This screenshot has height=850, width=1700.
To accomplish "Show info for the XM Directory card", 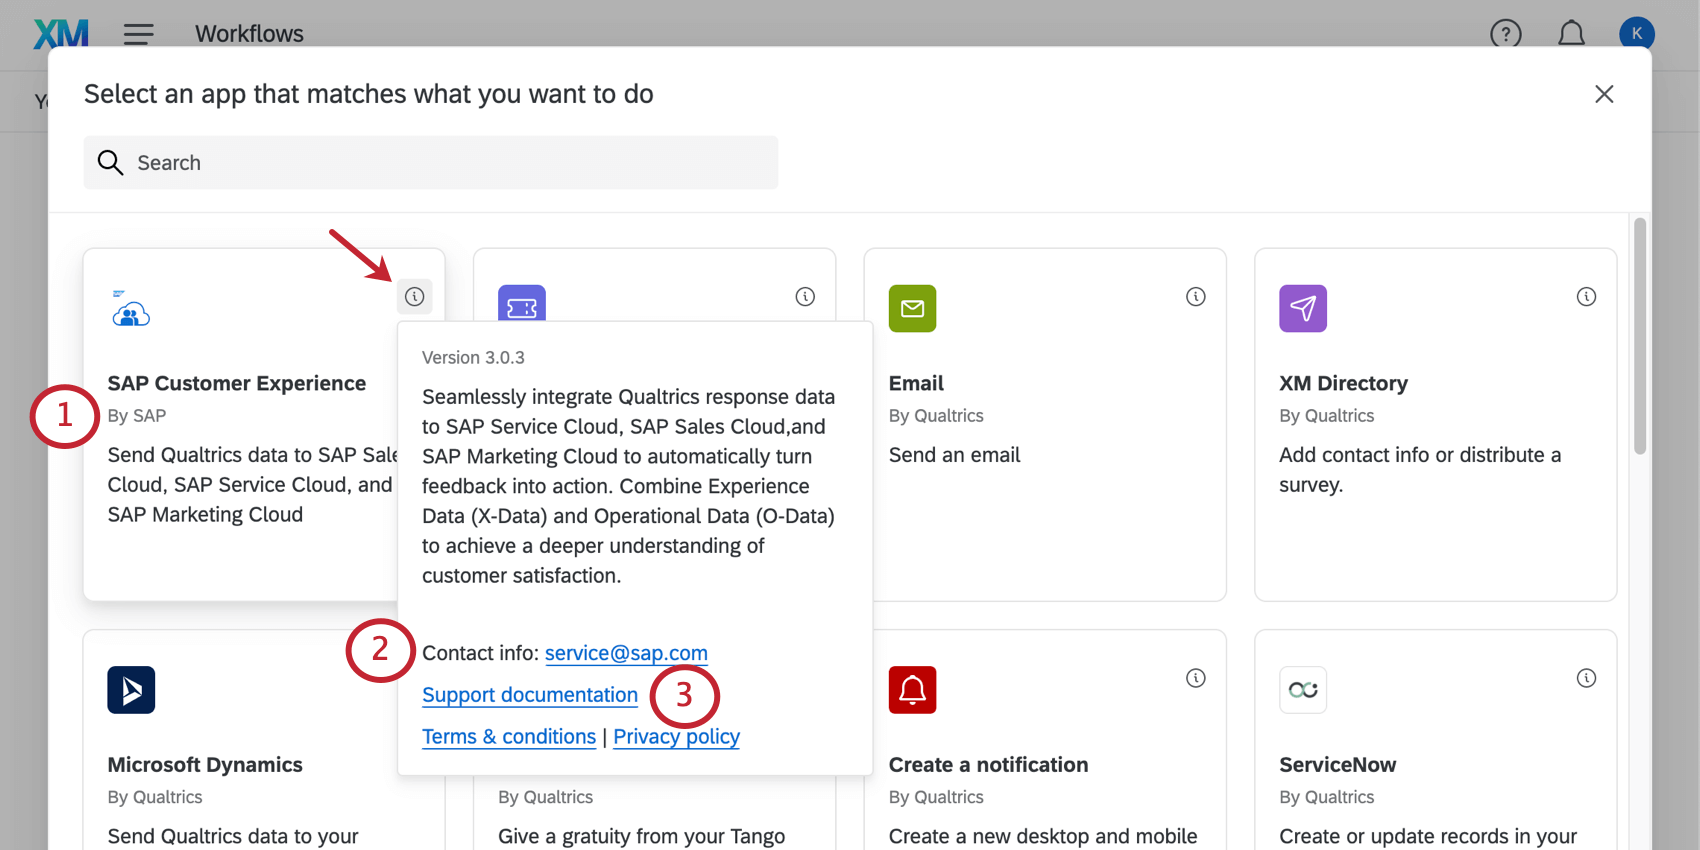I will tap(1586, 297).
